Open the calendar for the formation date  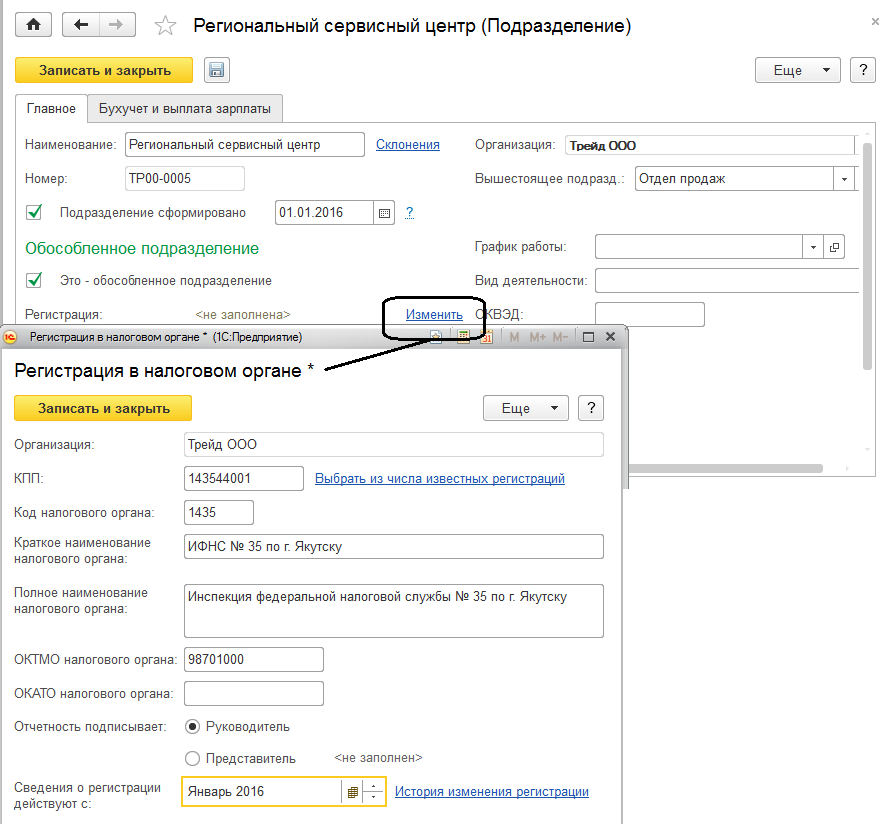(384, 213)
